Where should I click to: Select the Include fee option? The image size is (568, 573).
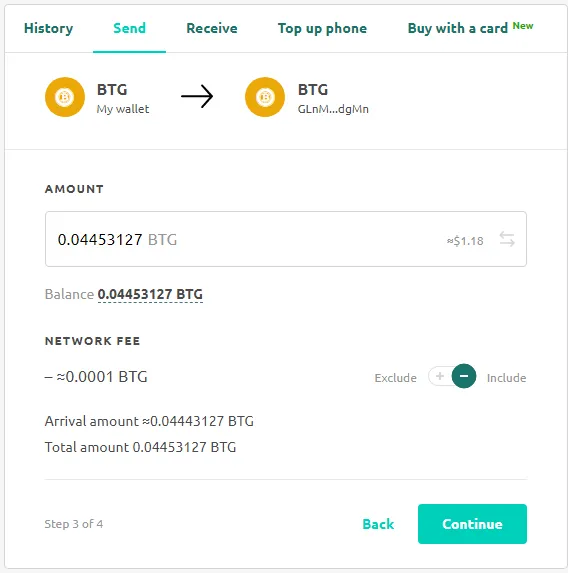[507, 378]
